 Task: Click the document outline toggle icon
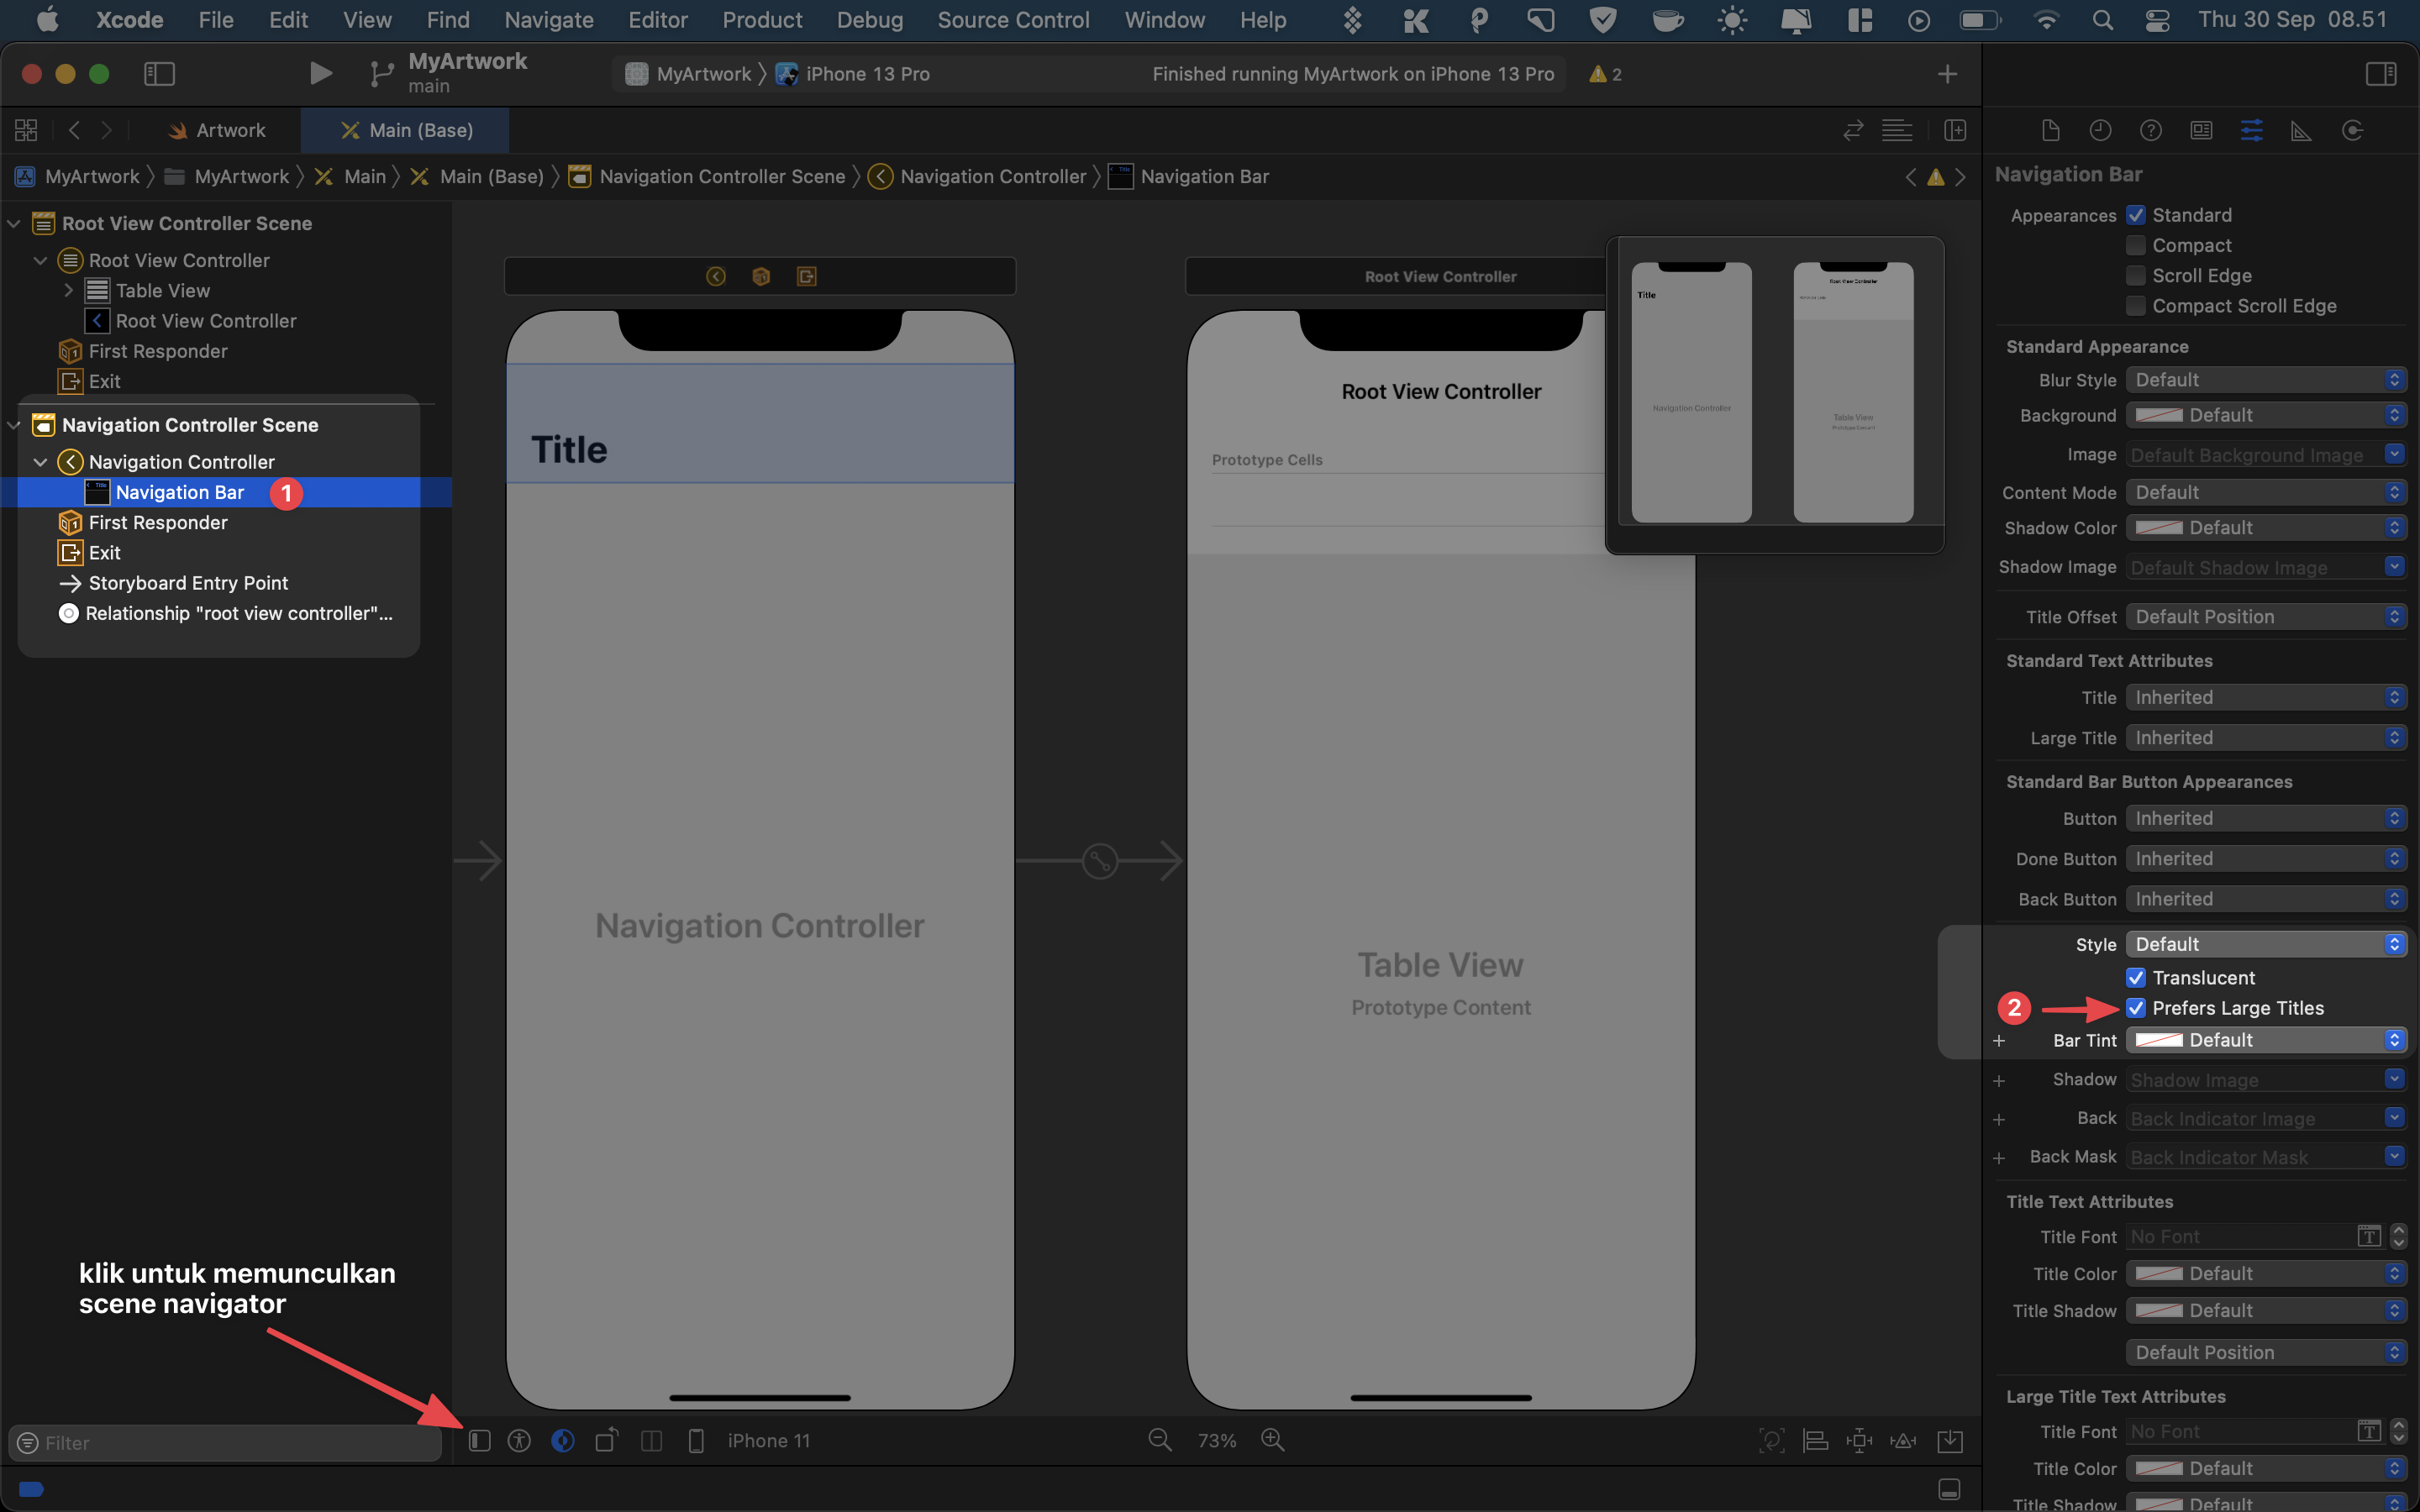coord(480,1440)
